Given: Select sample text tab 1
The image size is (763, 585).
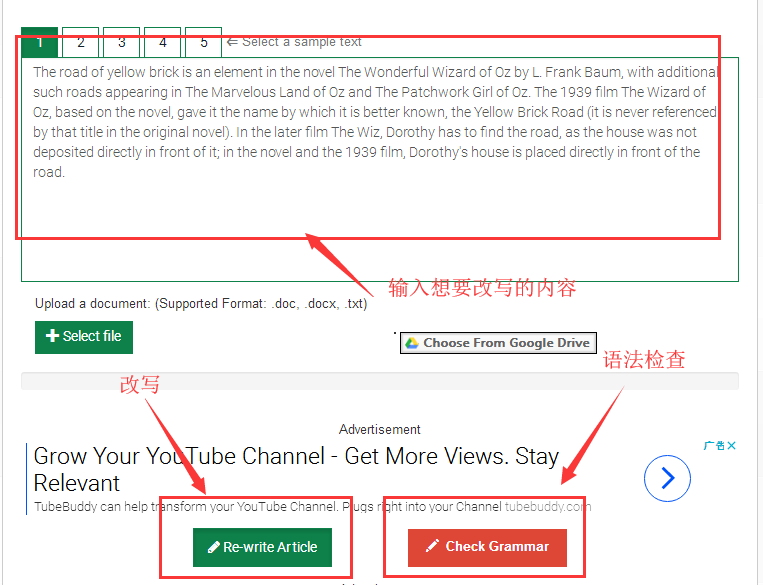Looking at the screenshot, I should click(40, 43).
